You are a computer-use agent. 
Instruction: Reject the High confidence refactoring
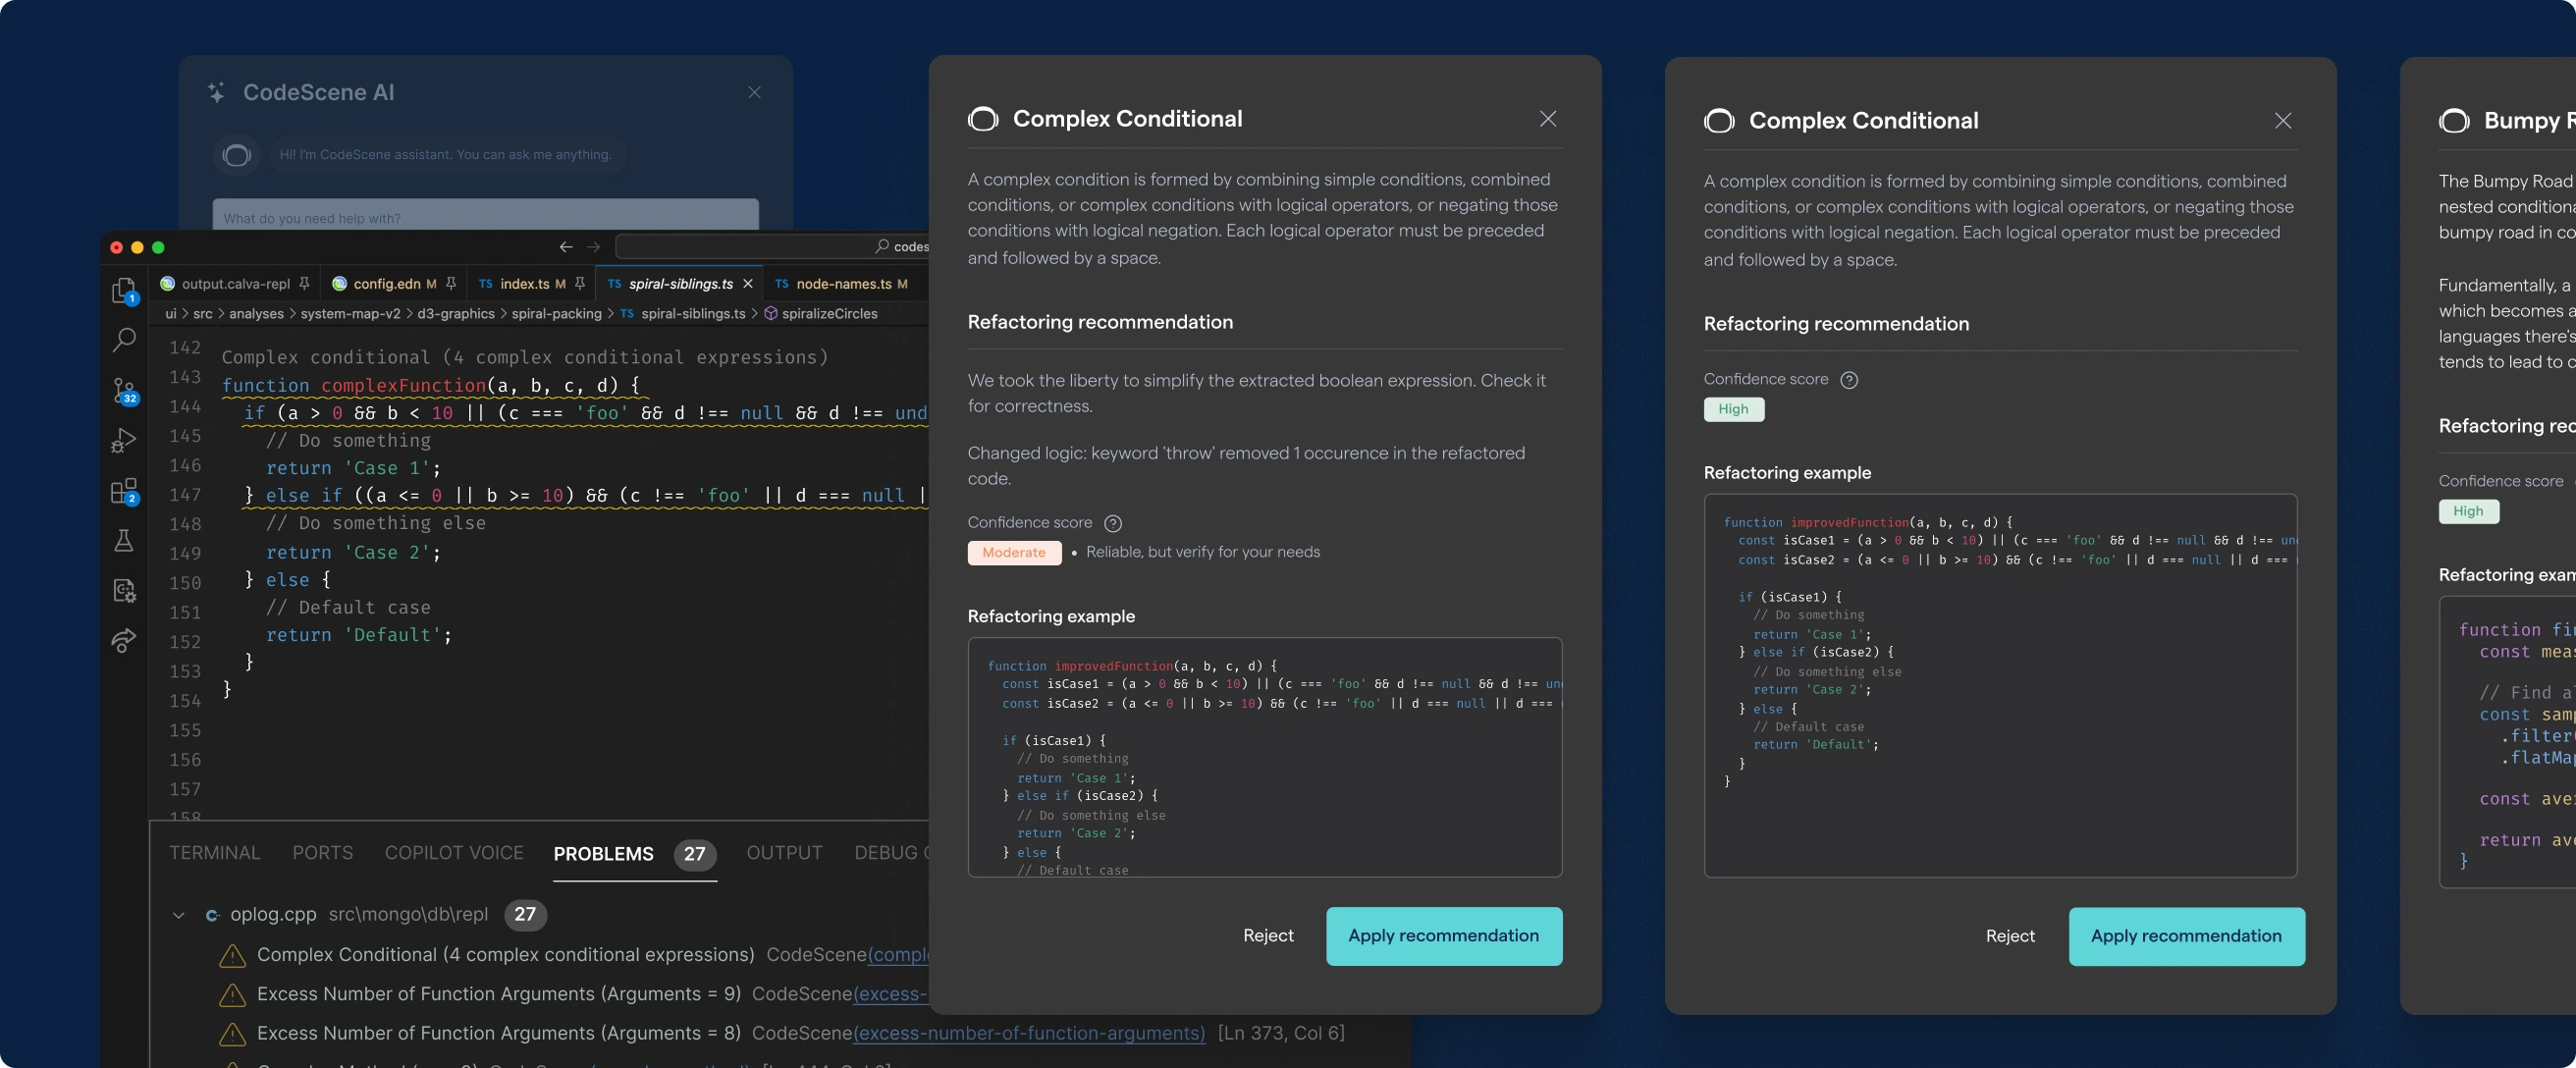point(2009,936)
